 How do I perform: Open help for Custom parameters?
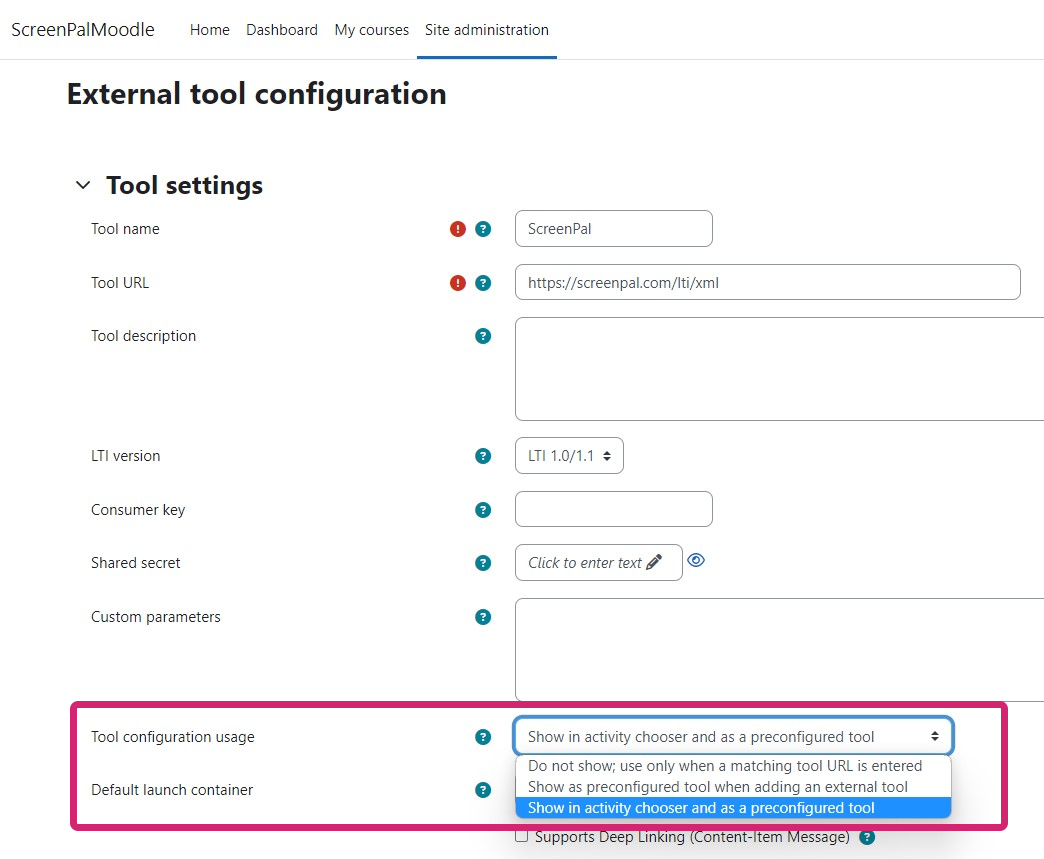[483, 617]
